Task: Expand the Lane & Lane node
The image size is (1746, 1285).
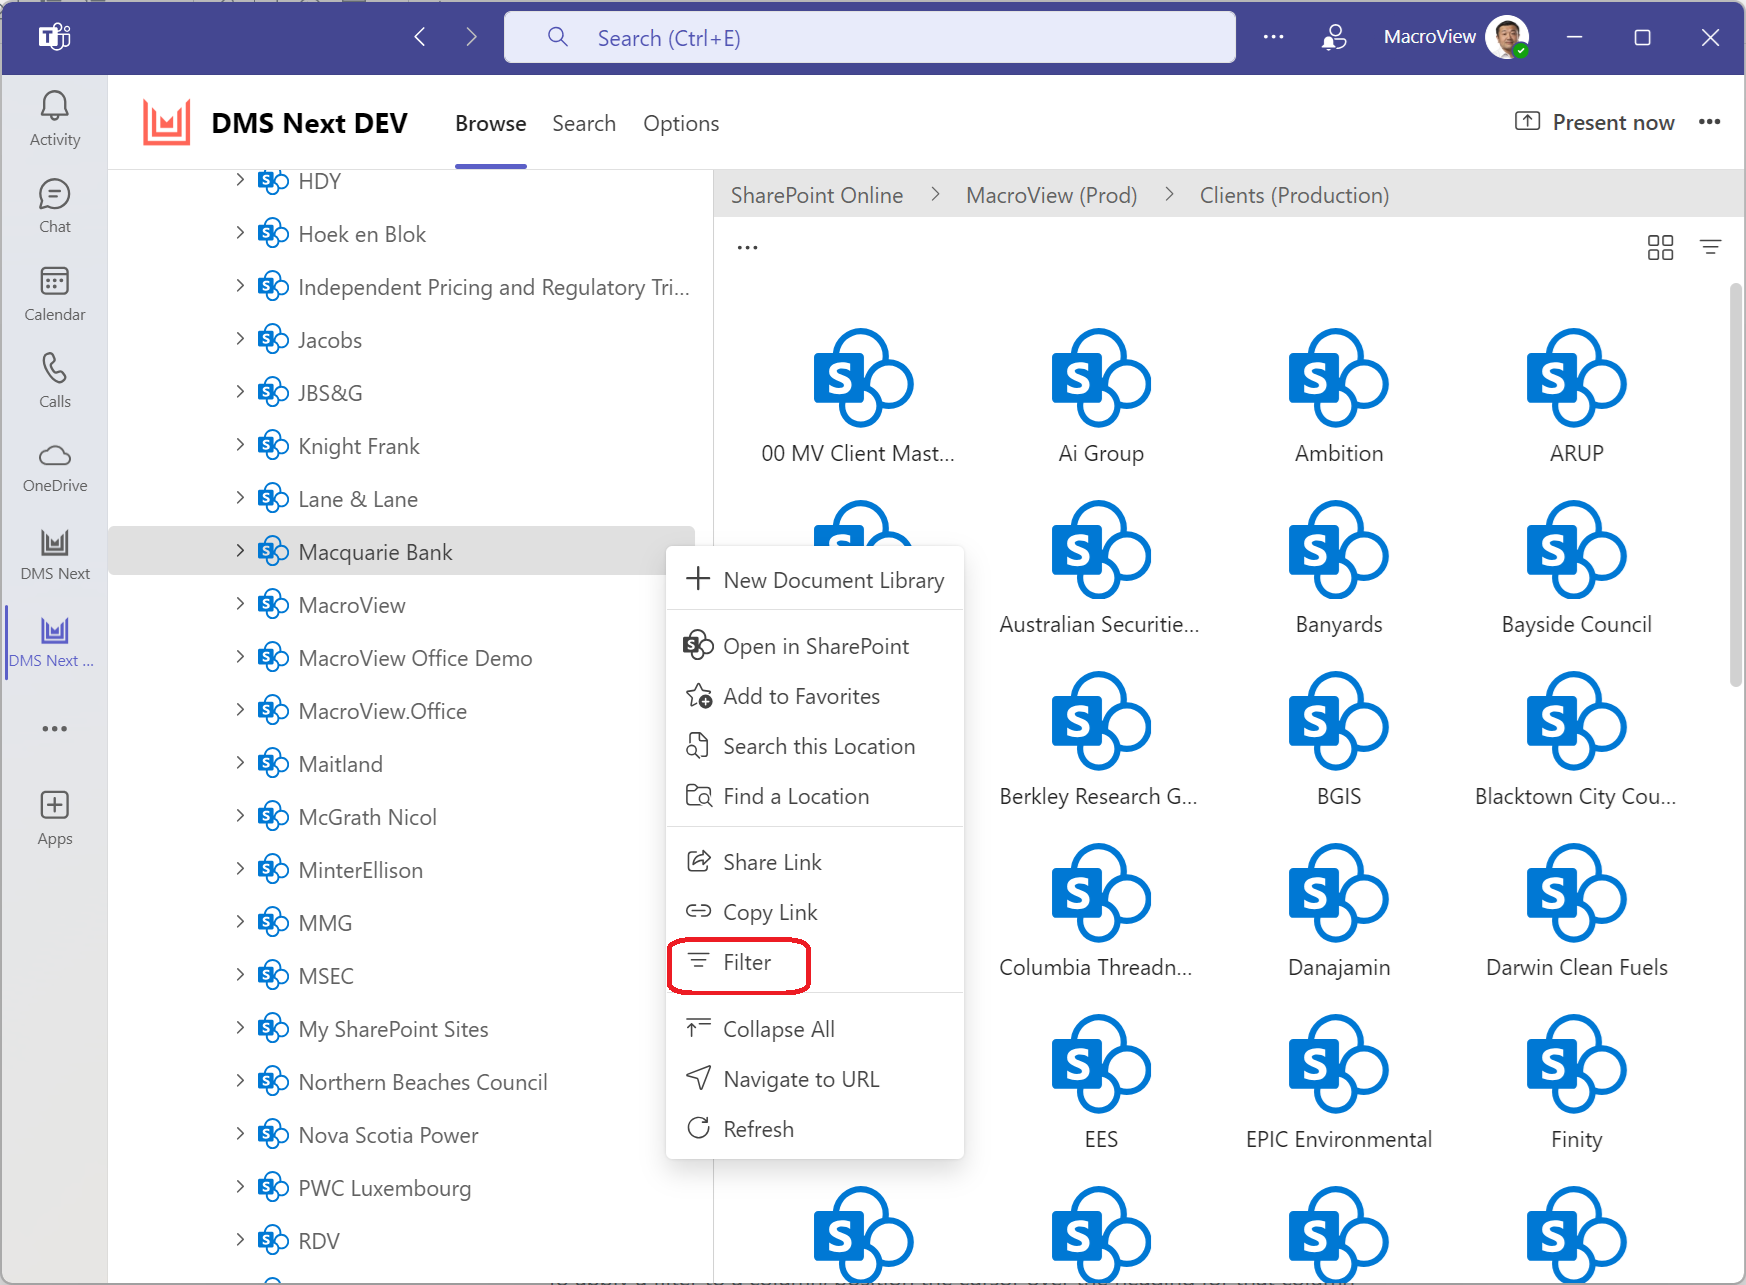Action: [240, 498]
